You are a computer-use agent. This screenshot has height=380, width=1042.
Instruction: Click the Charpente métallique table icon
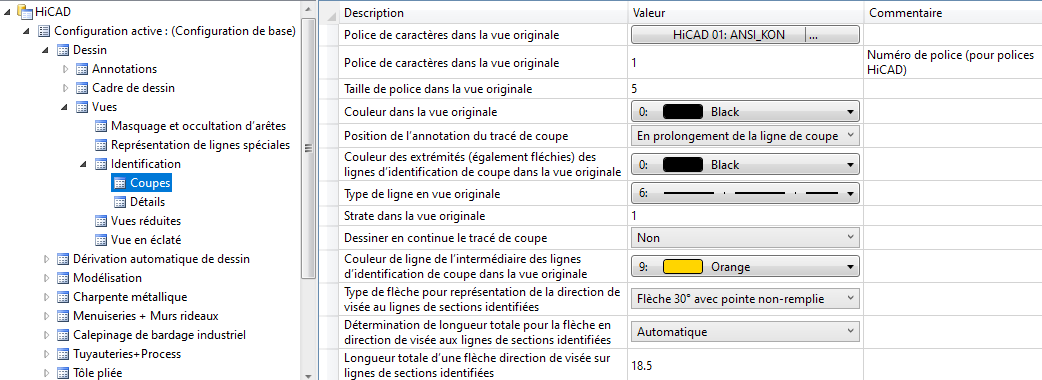[x=63, y=297]
